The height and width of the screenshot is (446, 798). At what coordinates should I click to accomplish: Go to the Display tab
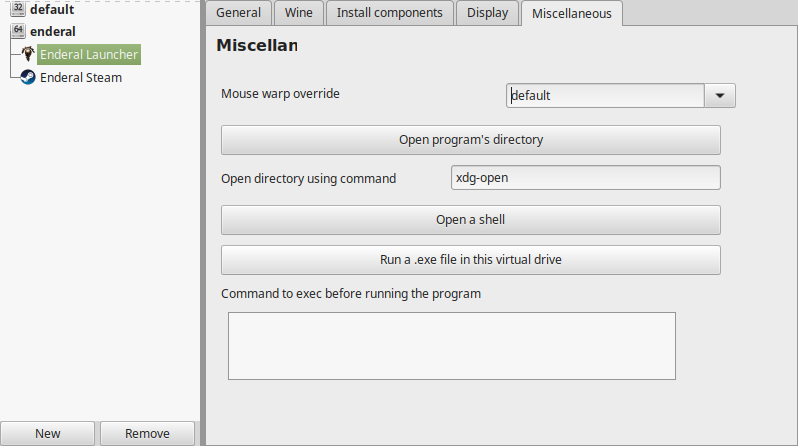point(487,13)
